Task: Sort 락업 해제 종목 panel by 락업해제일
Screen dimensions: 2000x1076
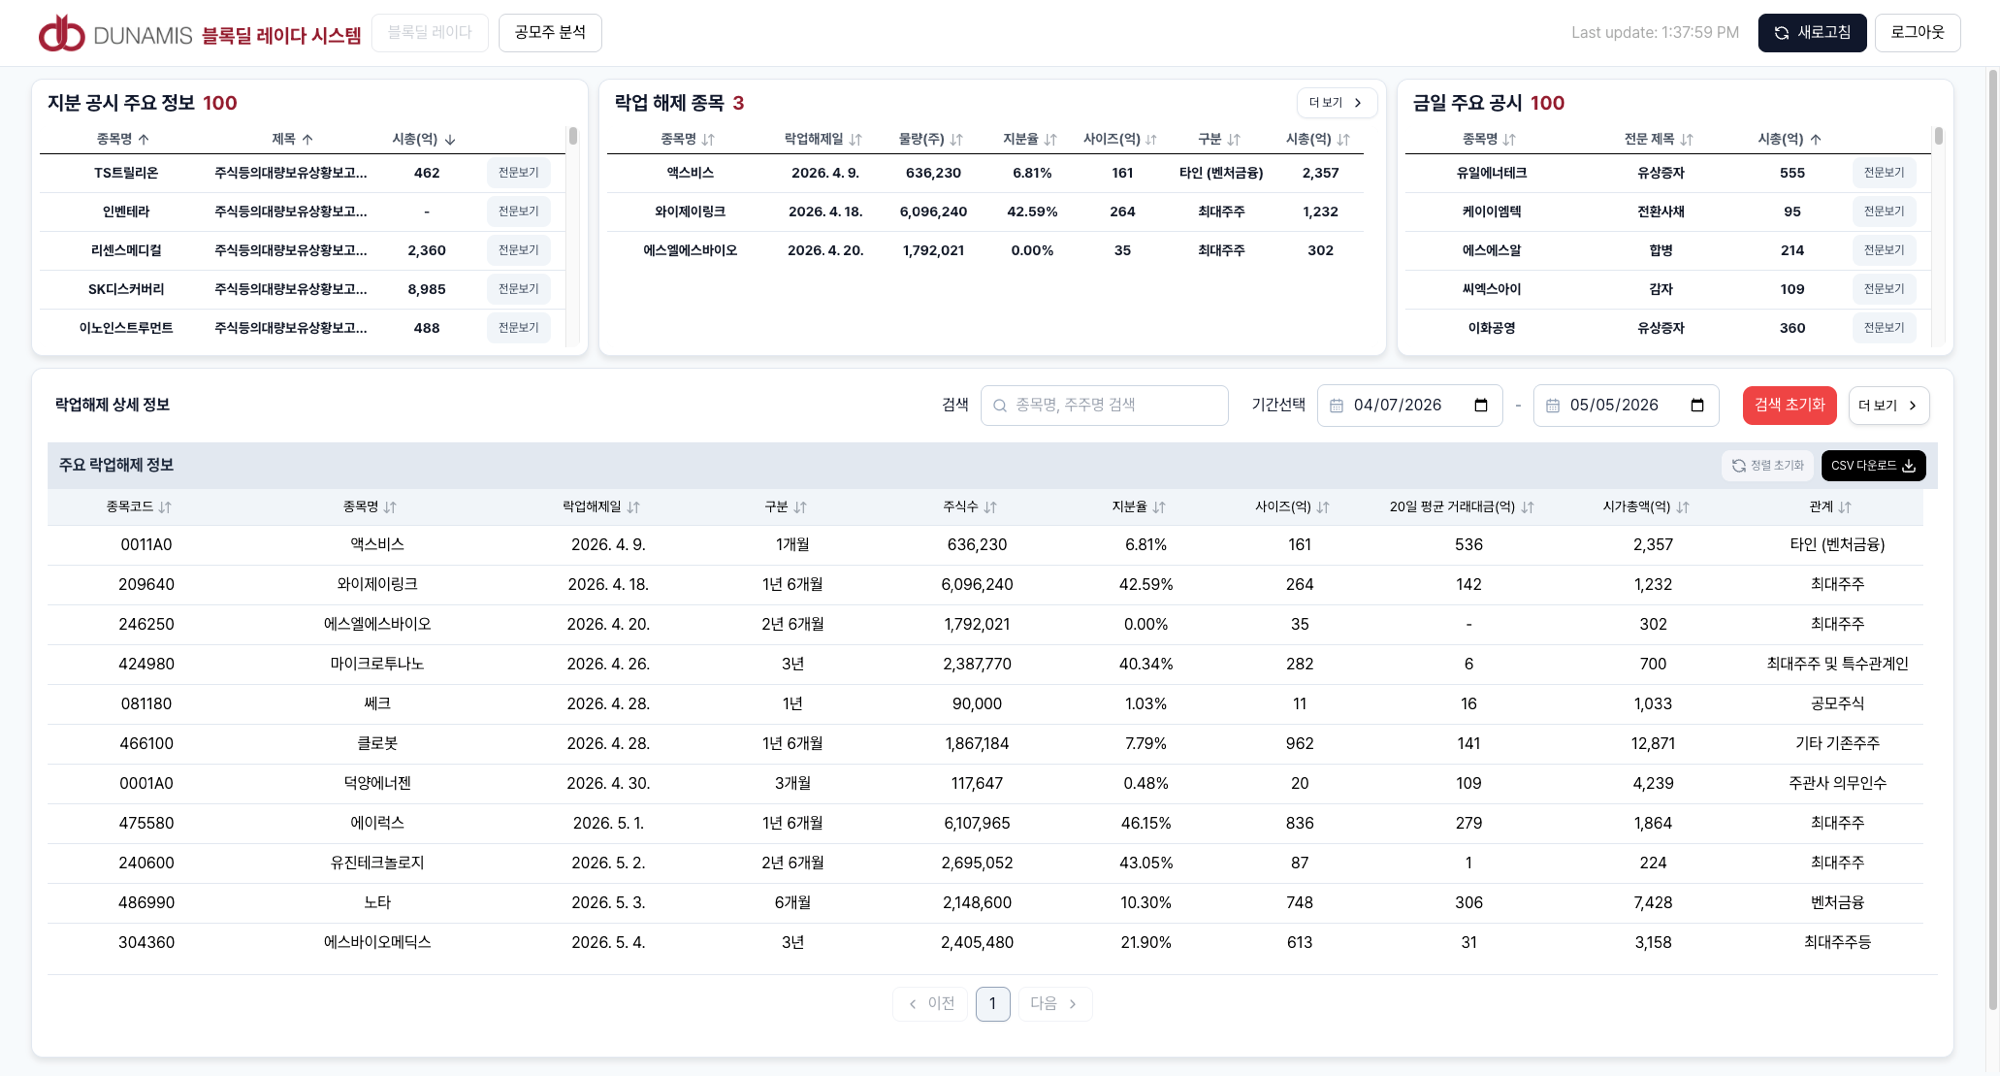Action: (x=855, y=139)
